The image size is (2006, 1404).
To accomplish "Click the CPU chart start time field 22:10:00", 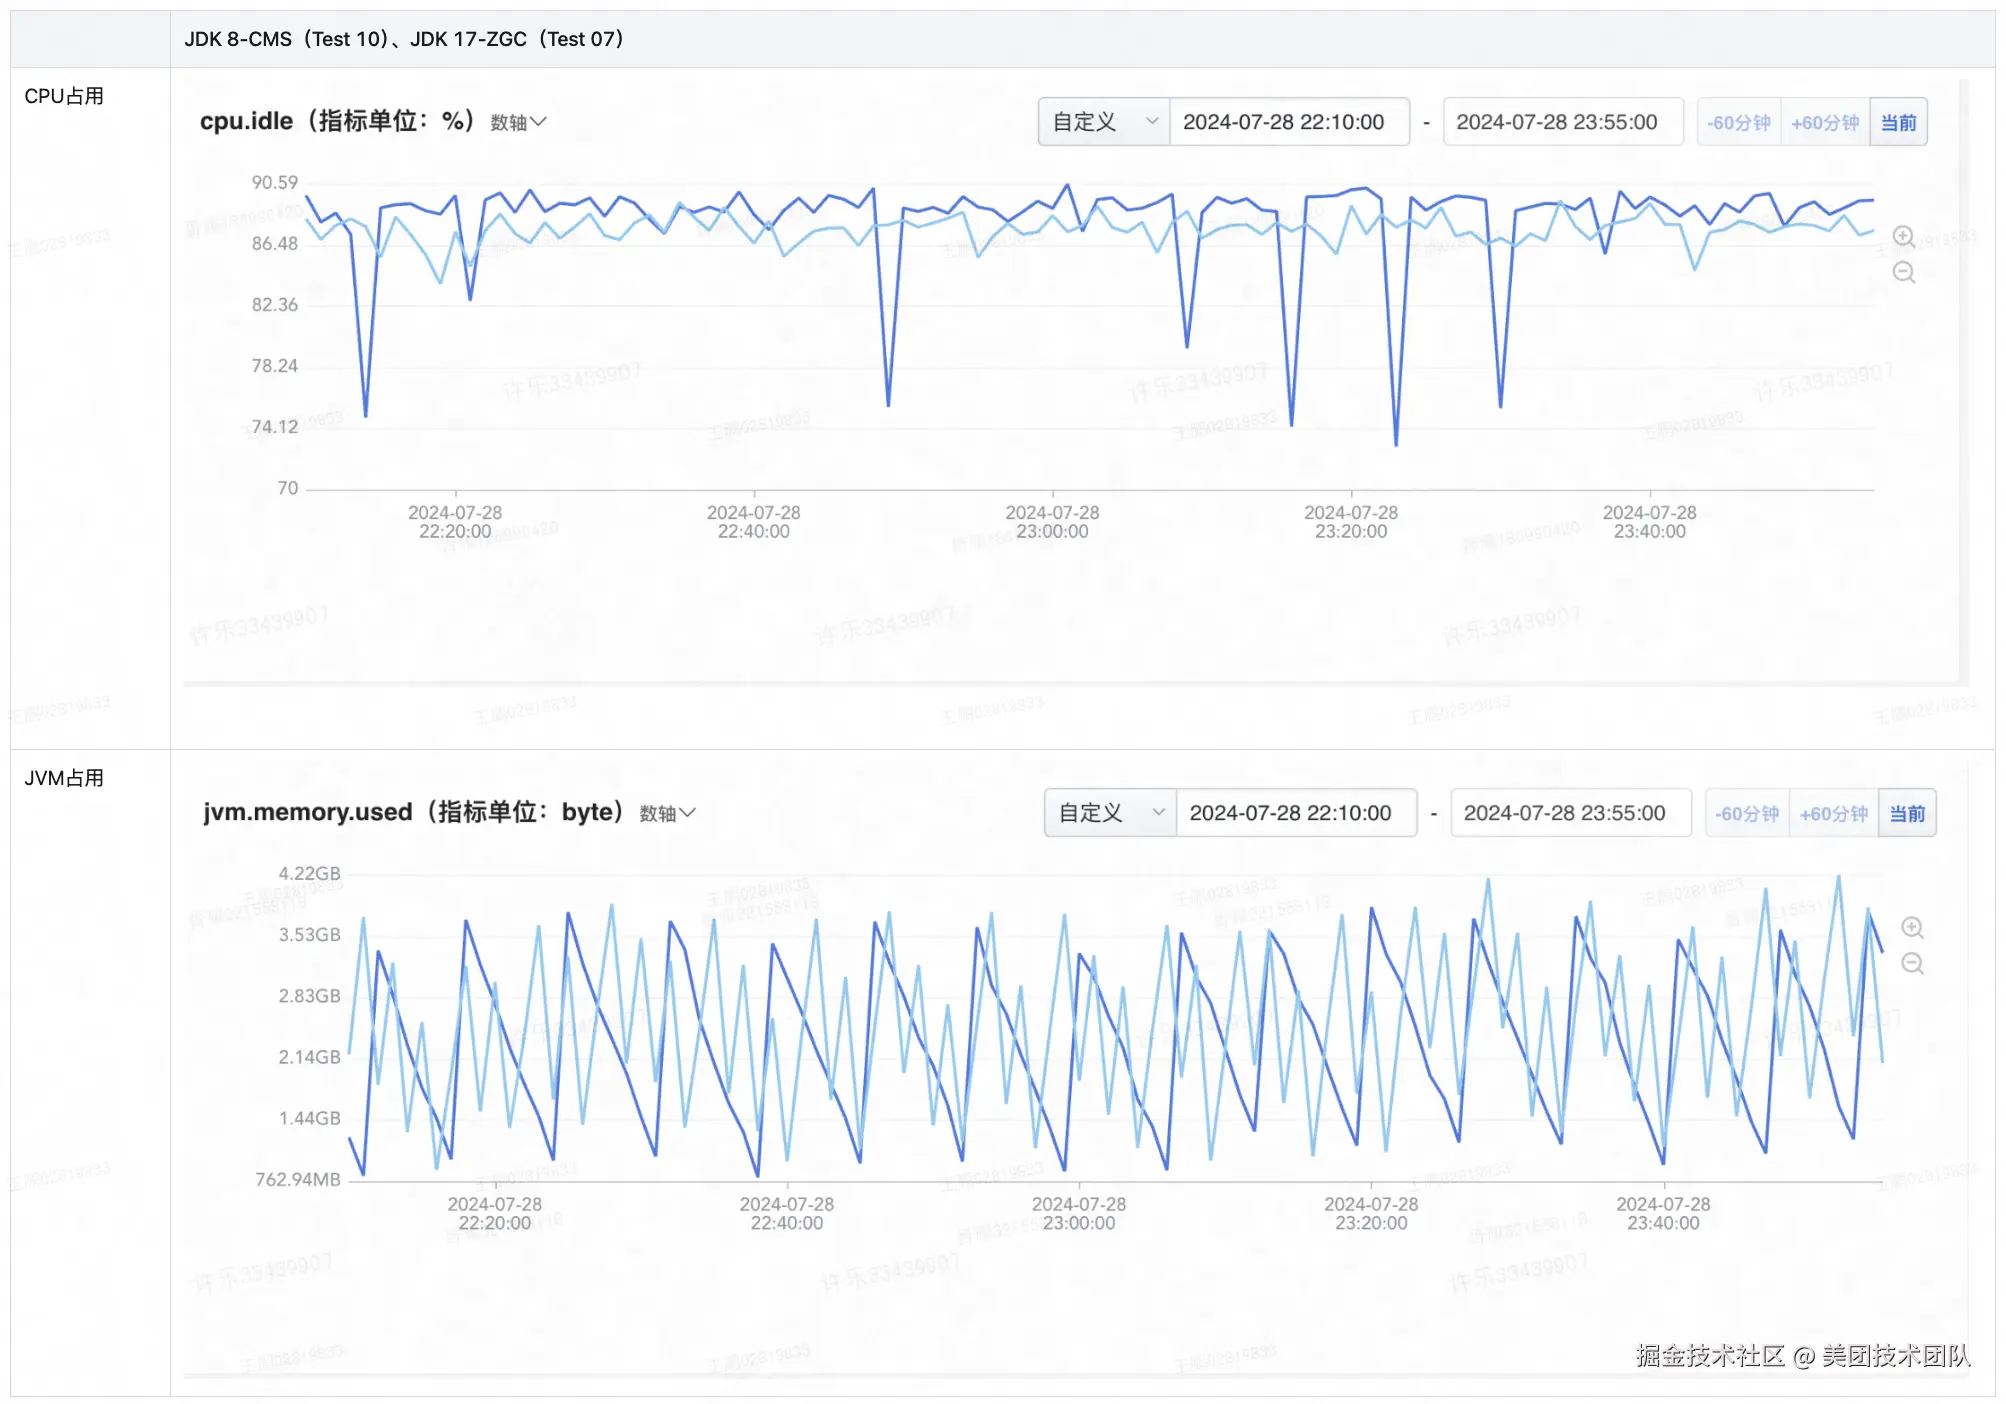I will (x=1288, y=122).
